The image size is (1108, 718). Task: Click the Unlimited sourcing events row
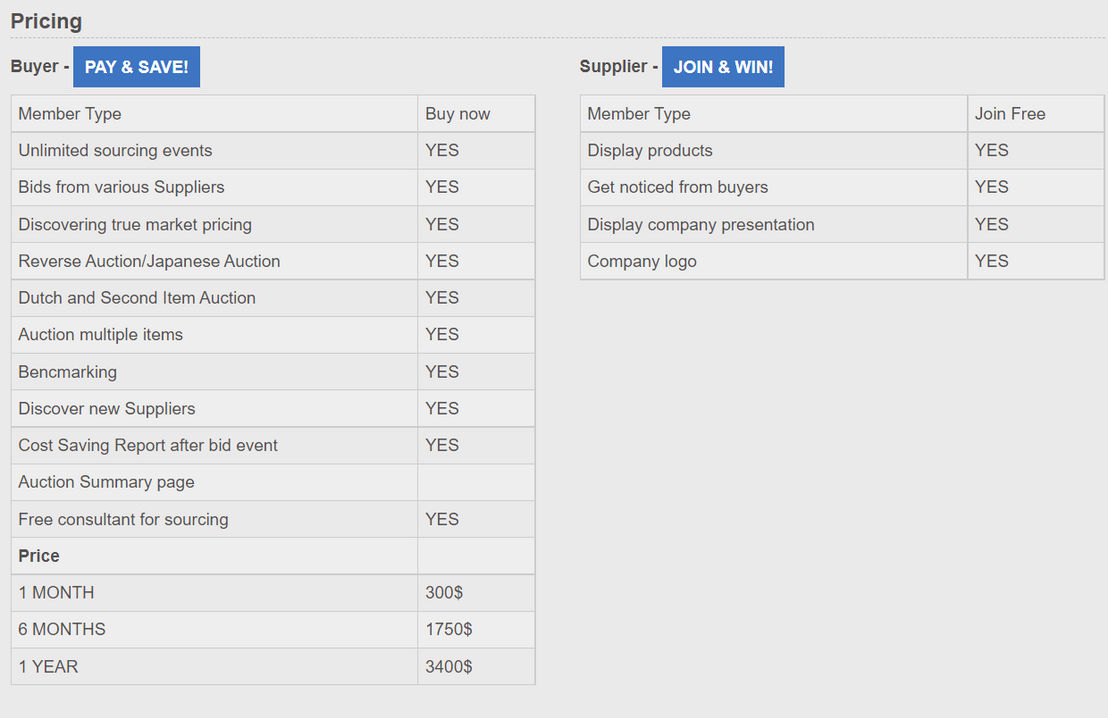coord(273,151)
